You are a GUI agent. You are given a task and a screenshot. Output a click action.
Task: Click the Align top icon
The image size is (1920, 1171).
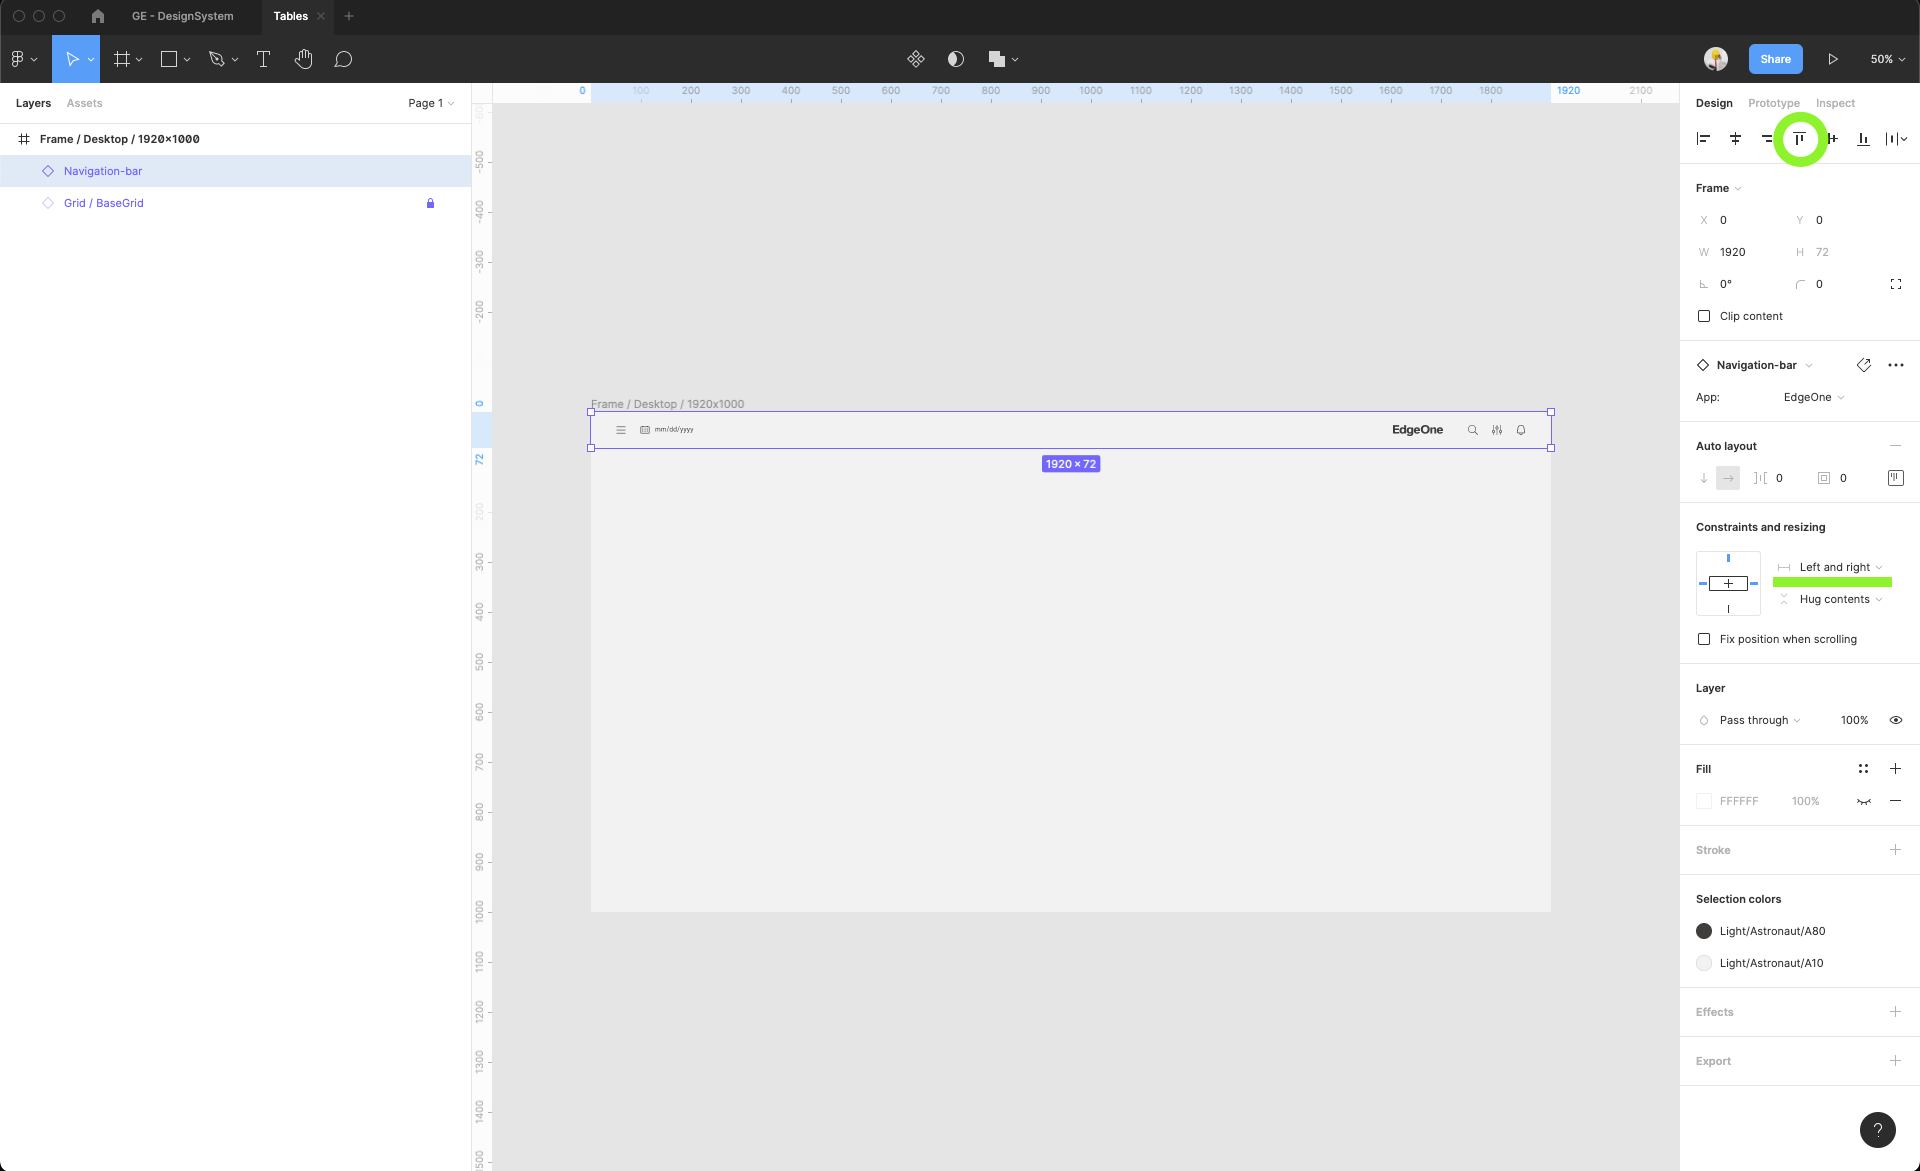1799,139
